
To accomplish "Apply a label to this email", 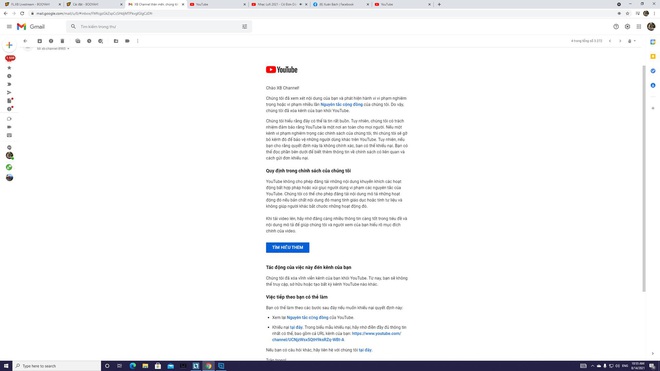I will (127, 41).
